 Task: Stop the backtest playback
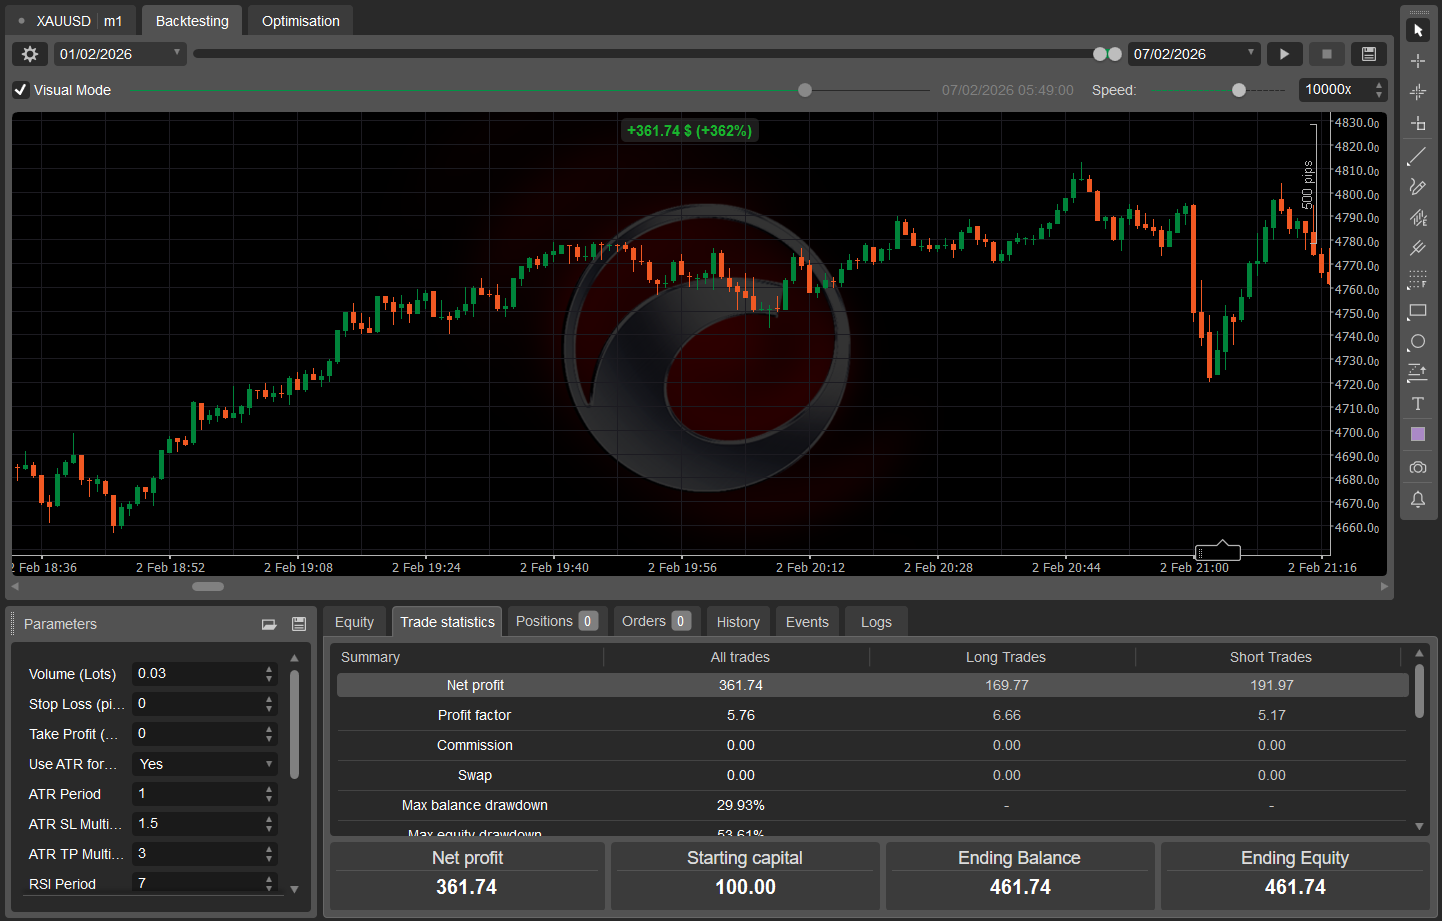click(1327, 53)
